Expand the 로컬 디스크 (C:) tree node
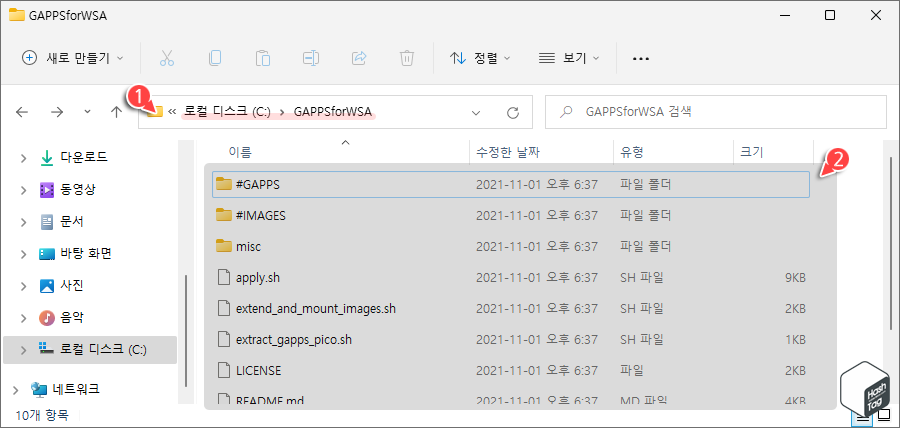Image resolution: width=900 pixels, height=428 pixels. click(x=24, y=349)
